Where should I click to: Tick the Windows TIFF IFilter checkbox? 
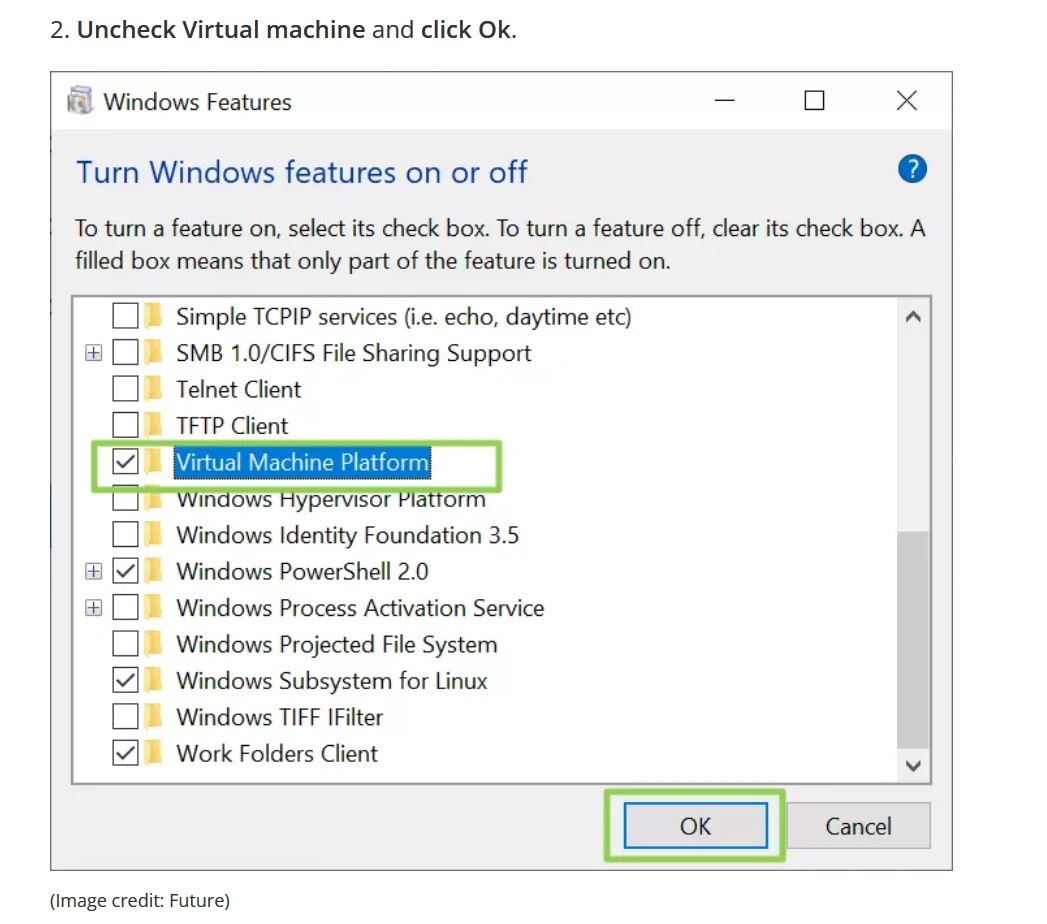pyautogui.click(x=126, y=717)
